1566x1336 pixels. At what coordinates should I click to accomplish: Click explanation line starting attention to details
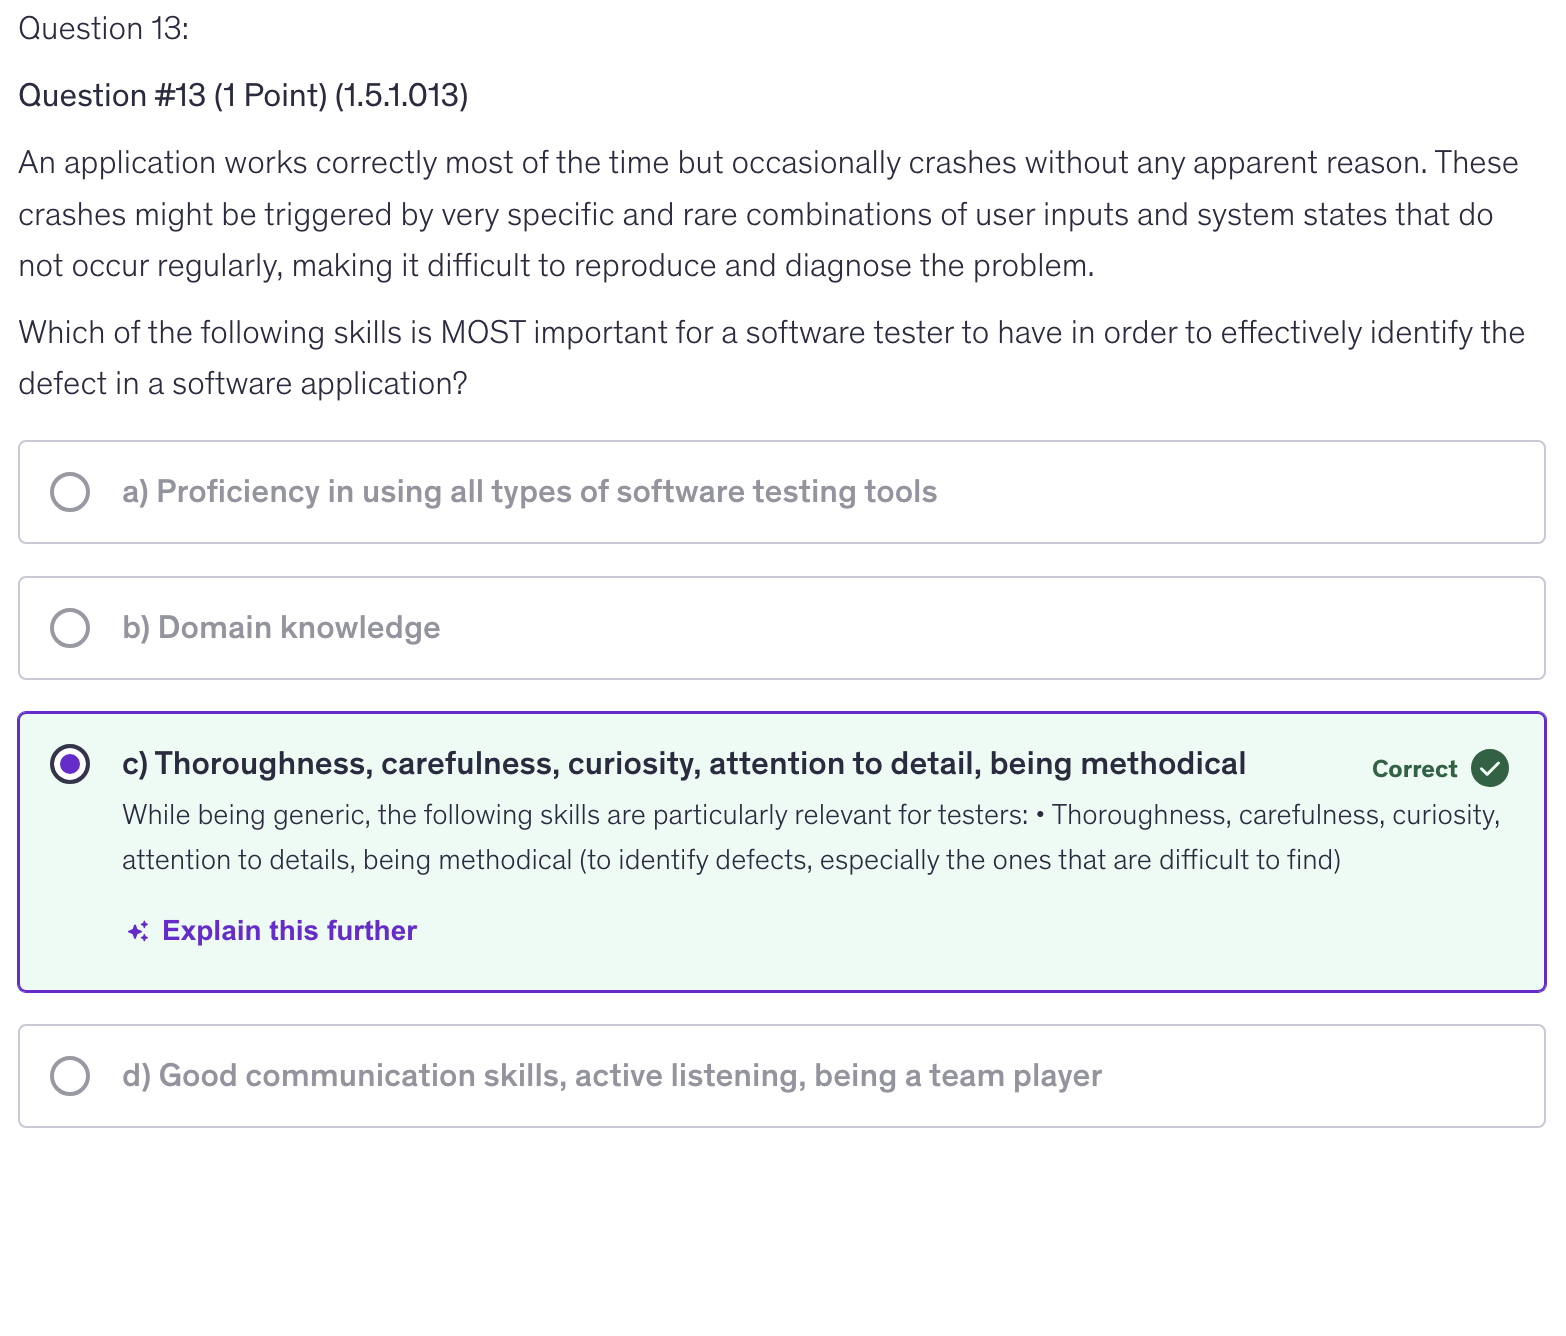(730, 860)
